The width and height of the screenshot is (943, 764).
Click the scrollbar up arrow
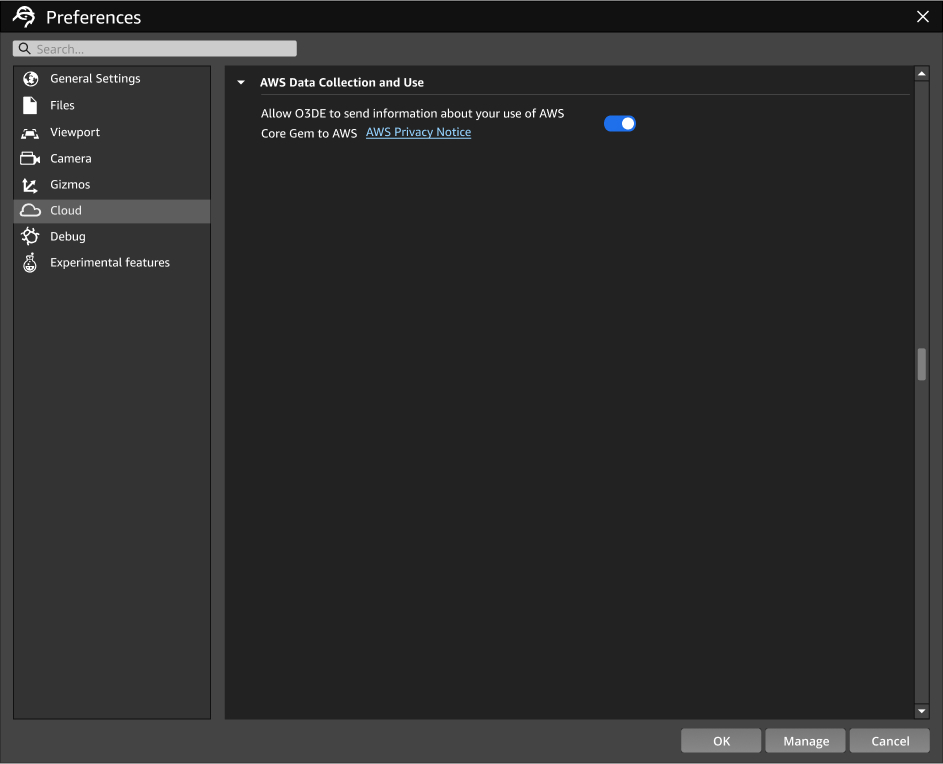tap(922, 73)
